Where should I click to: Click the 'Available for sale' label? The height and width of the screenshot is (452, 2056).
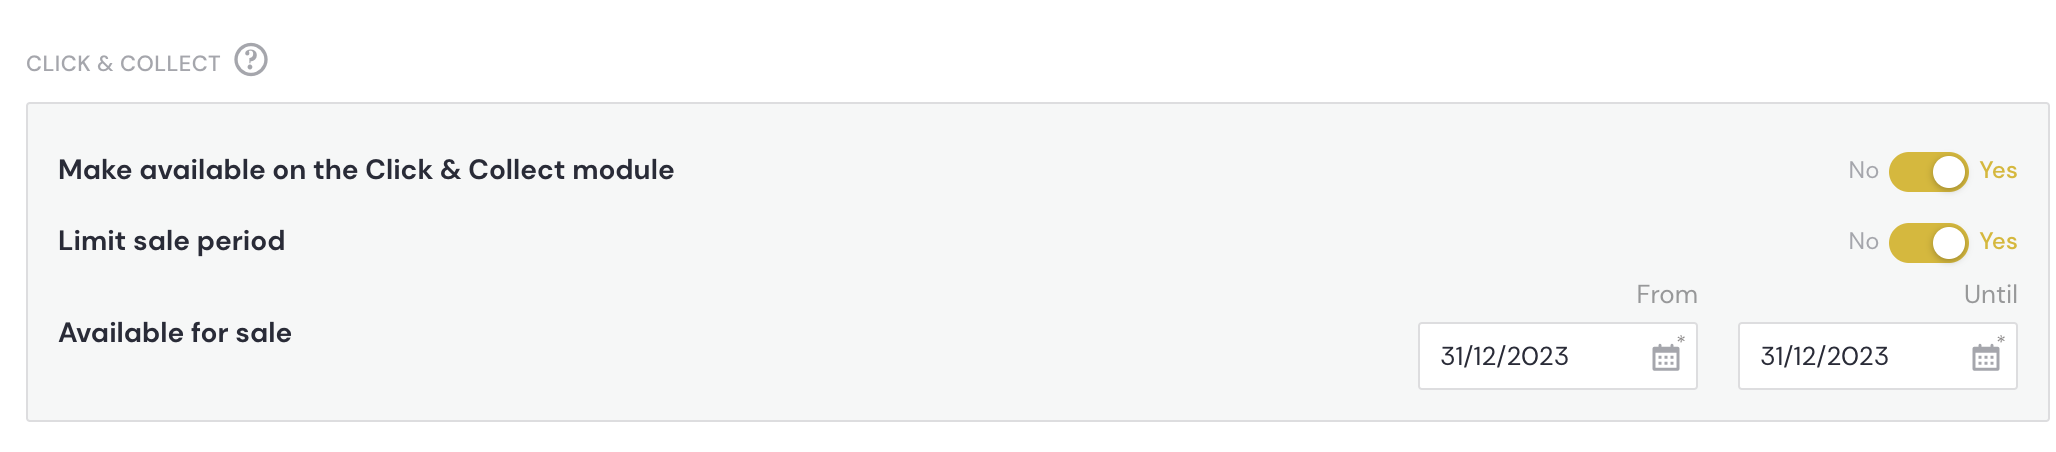175,333
